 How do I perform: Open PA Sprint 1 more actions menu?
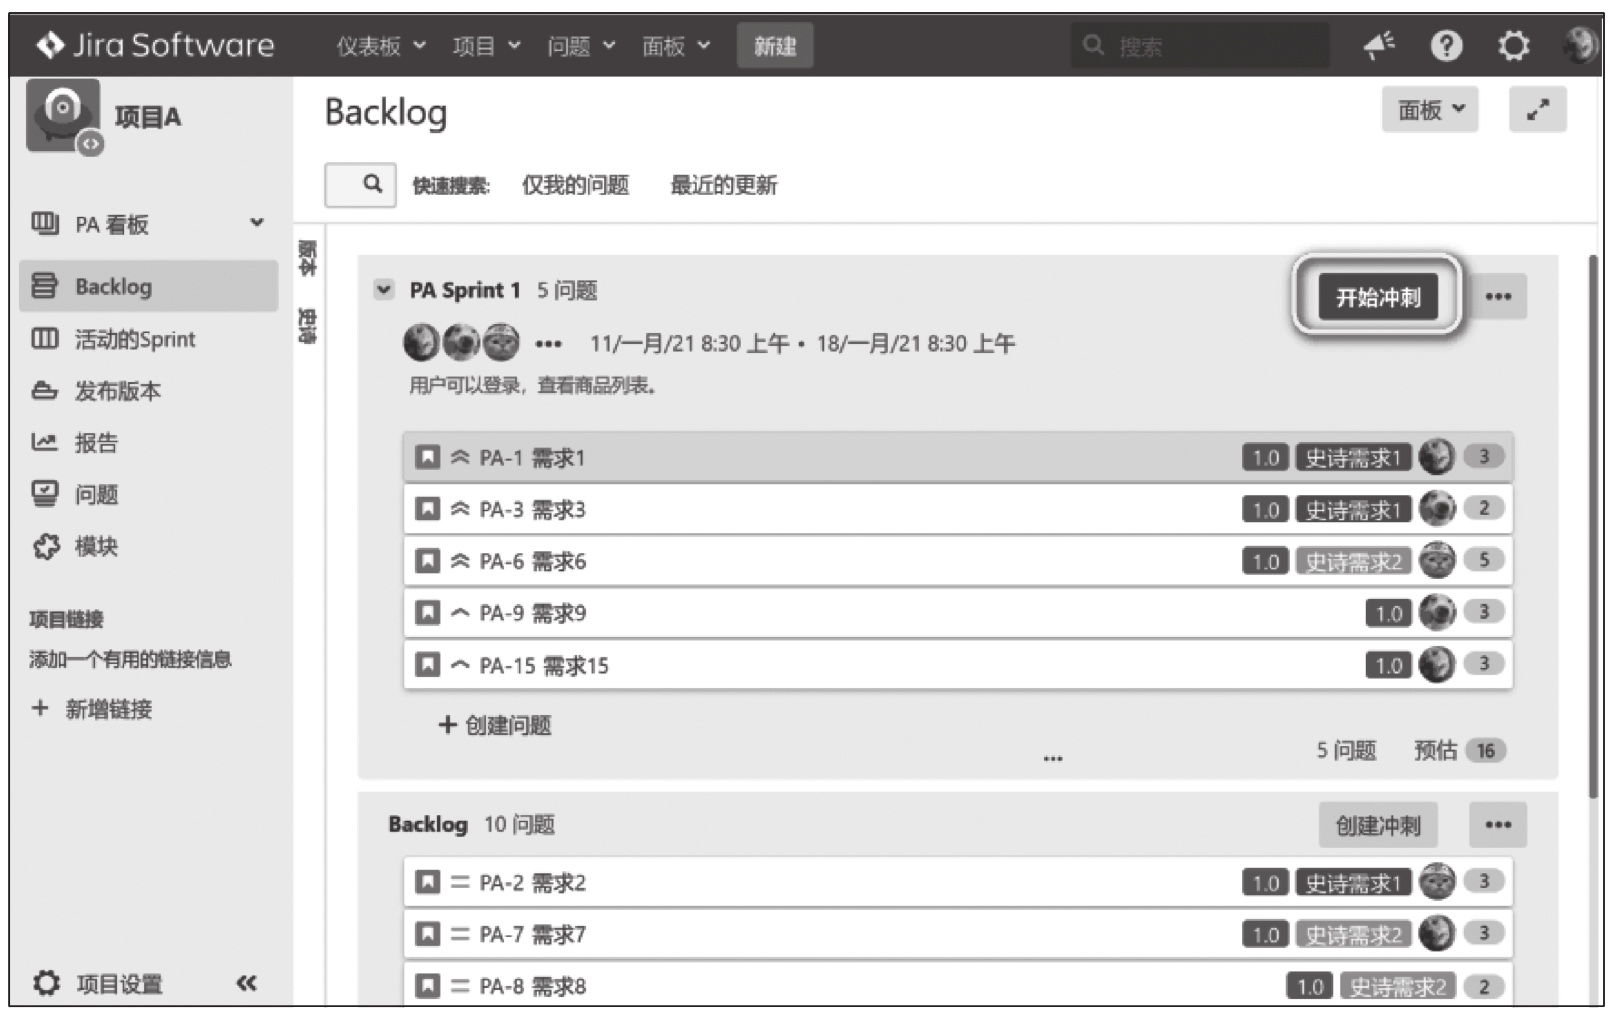1497,296
